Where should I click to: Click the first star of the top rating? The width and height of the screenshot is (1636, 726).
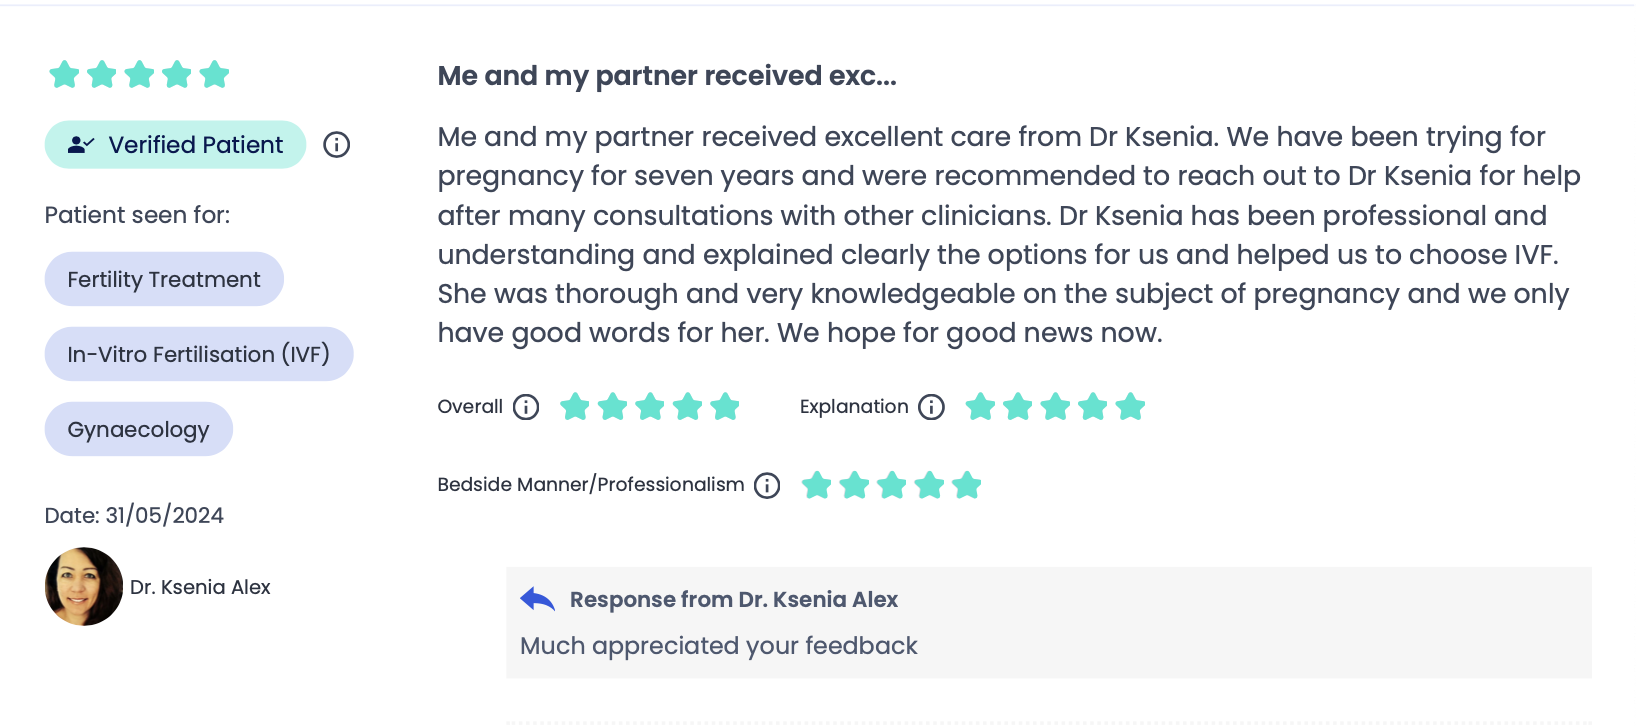click(64, 74)
